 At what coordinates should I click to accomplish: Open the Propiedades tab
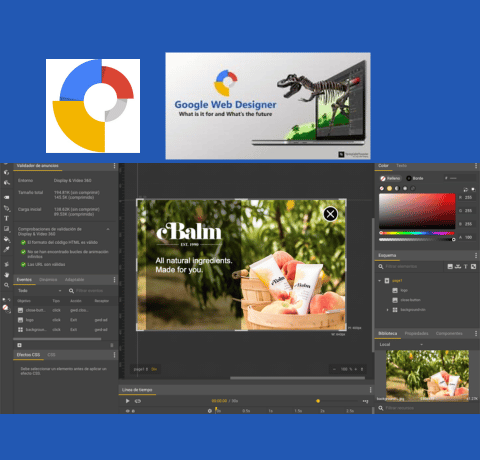click(x=416, y=333)
